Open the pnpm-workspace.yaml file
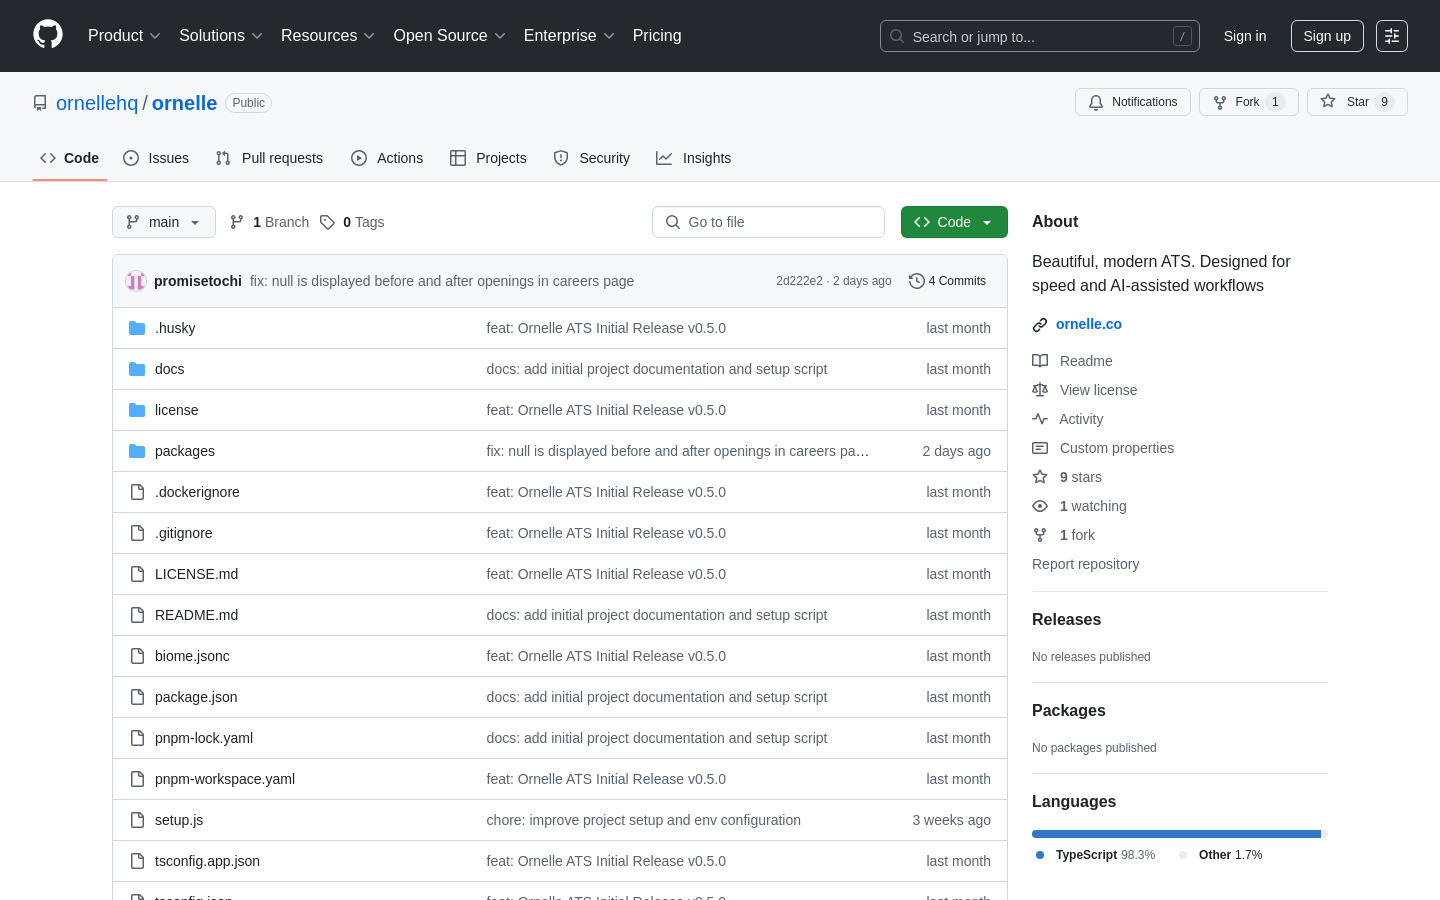1440x900 pixels. [x=225, y=779]
